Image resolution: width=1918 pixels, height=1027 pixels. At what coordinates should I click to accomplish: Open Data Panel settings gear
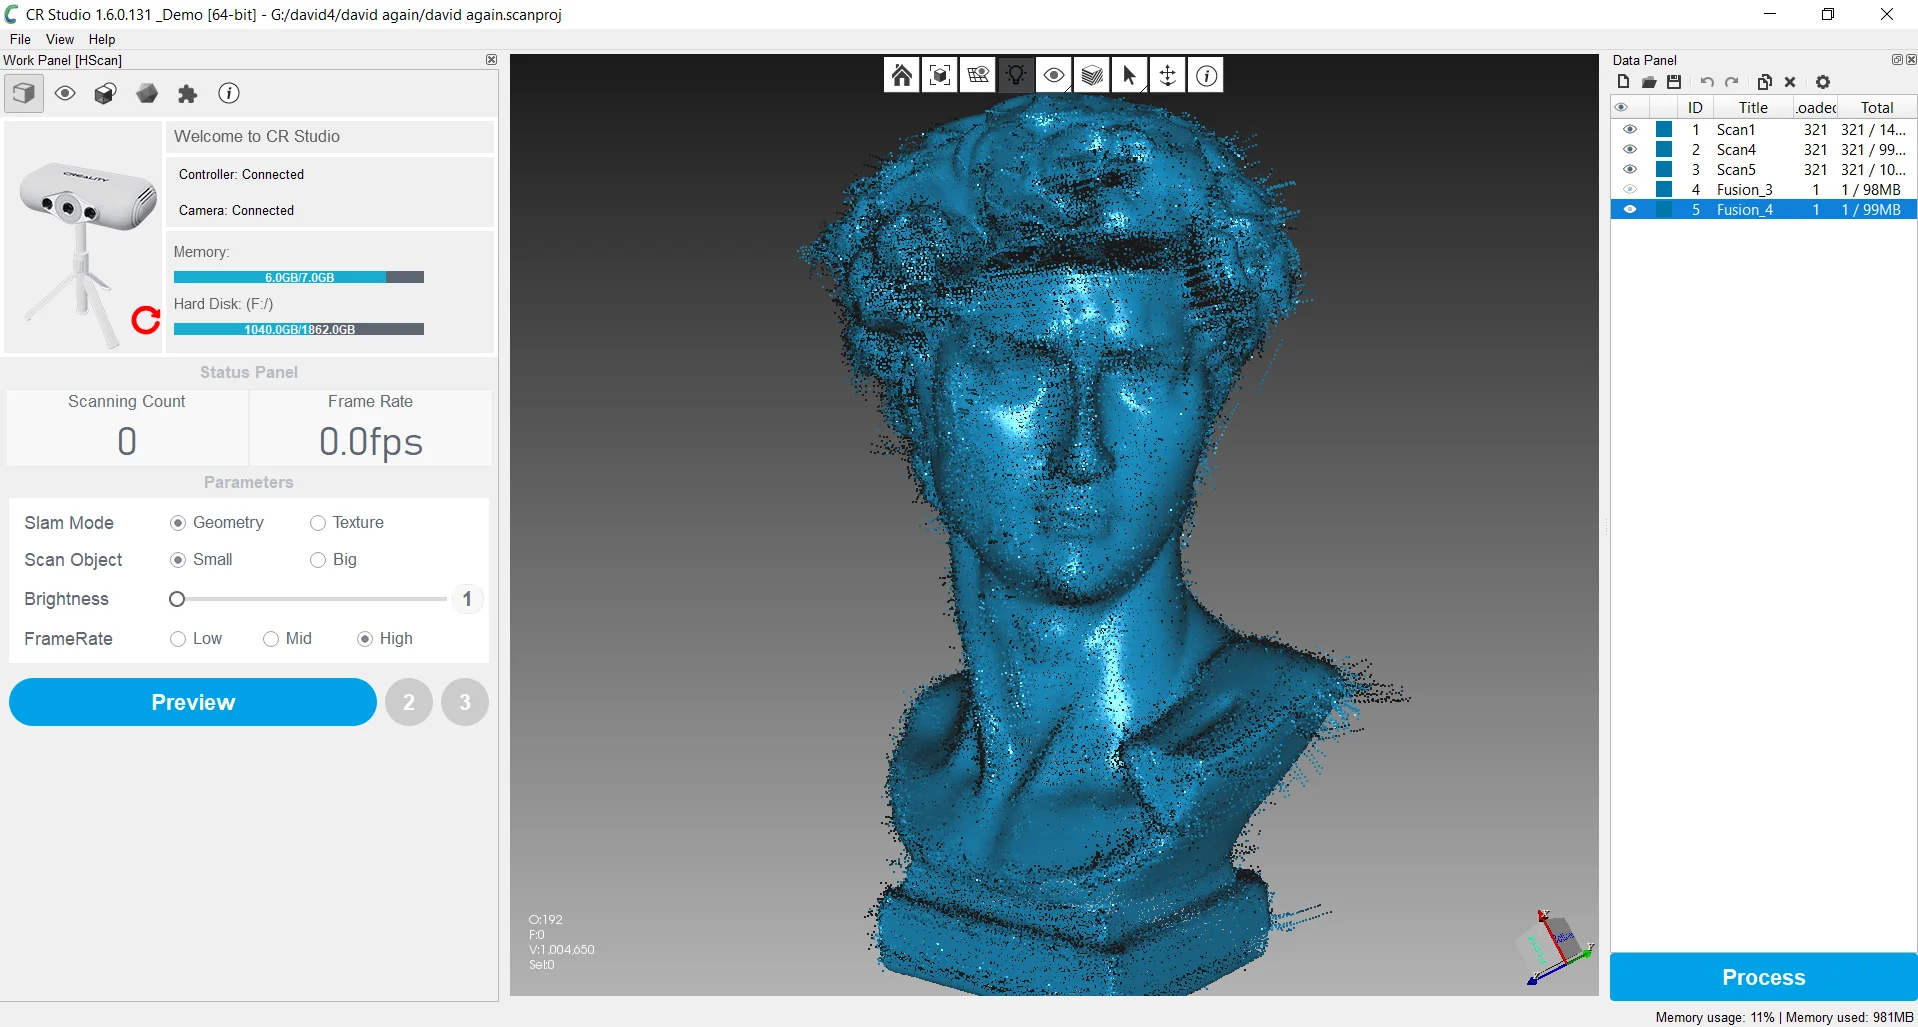(1823, 82)
